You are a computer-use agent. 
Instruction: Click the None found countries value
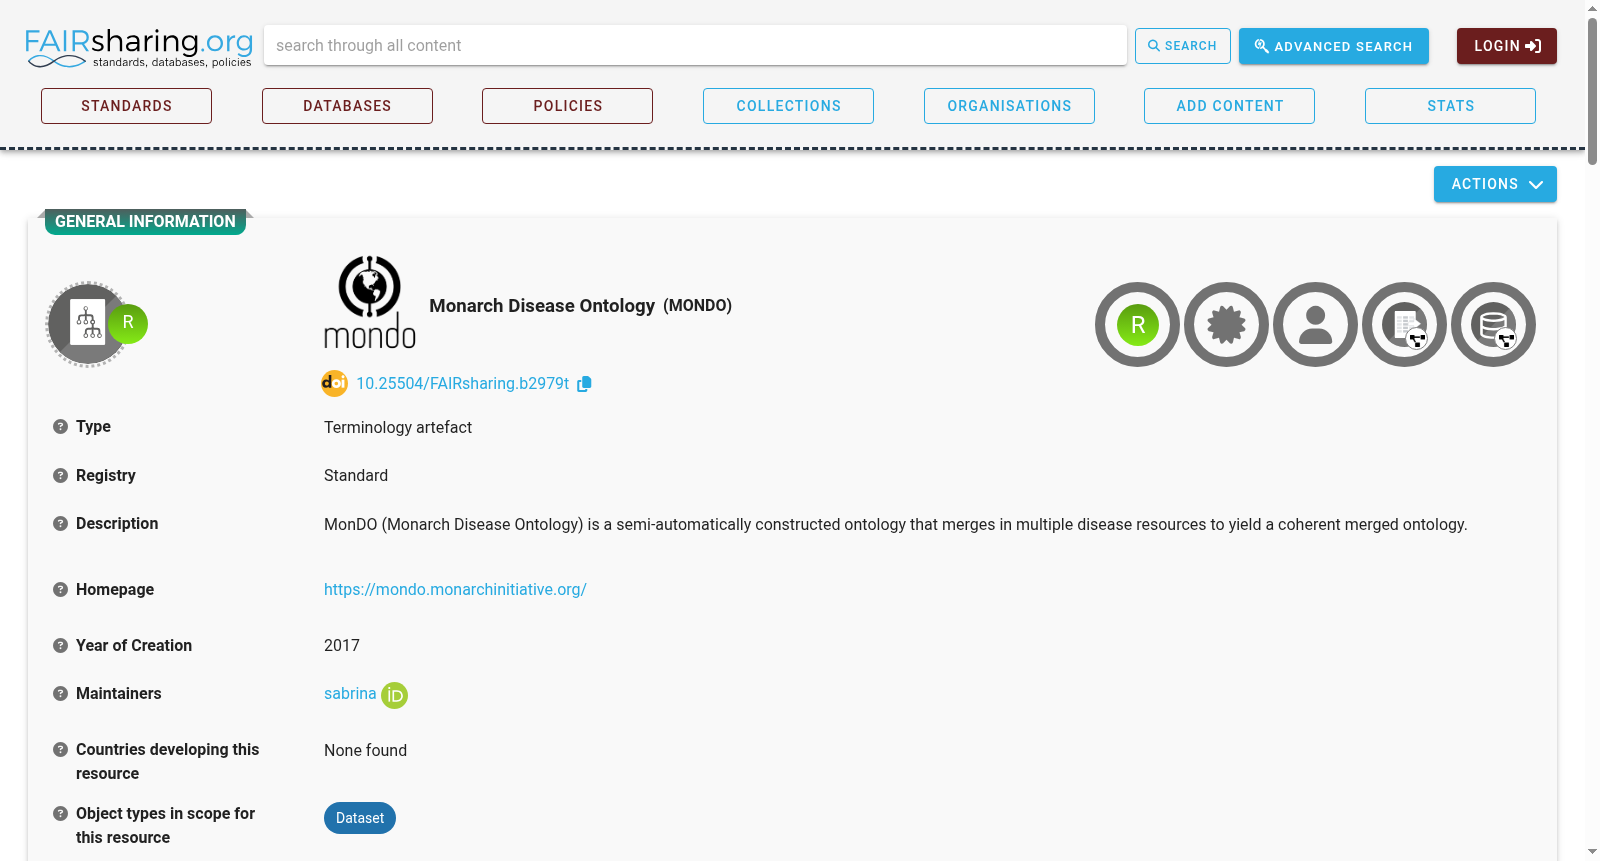click(365, 751)
